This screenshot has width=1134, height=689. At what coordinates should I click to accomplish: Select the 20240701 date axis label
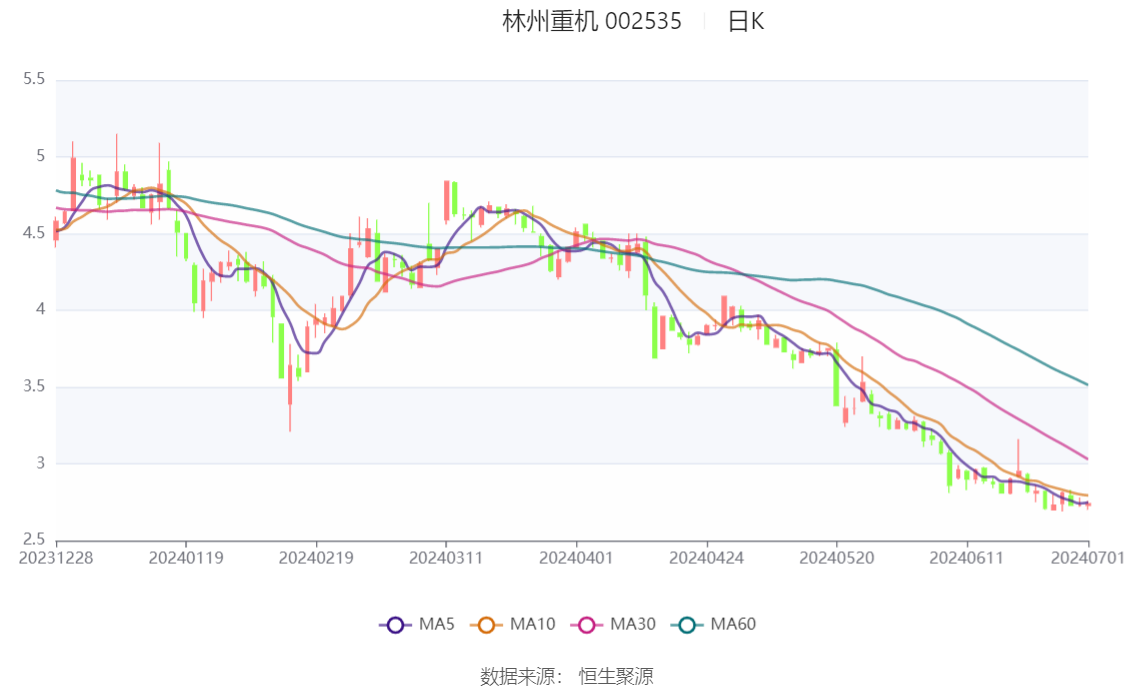tap(1088, 558)
